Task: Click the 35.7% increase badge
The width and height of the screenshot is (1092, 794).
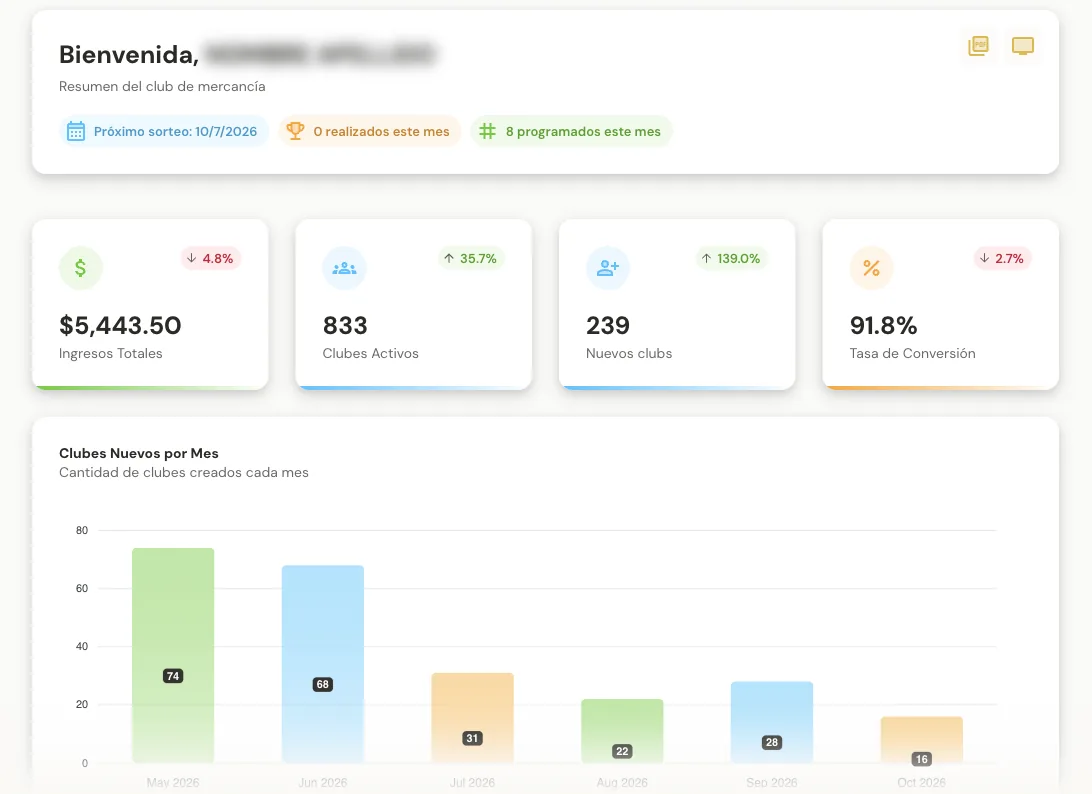Action: tap(471, 258)
